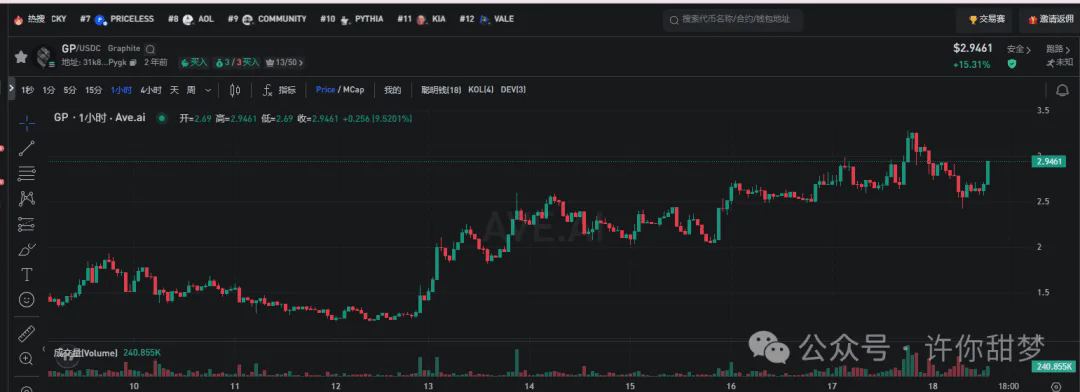Click the $2.9461 price header
1080x392 pixels.
(x=973, y=48)
